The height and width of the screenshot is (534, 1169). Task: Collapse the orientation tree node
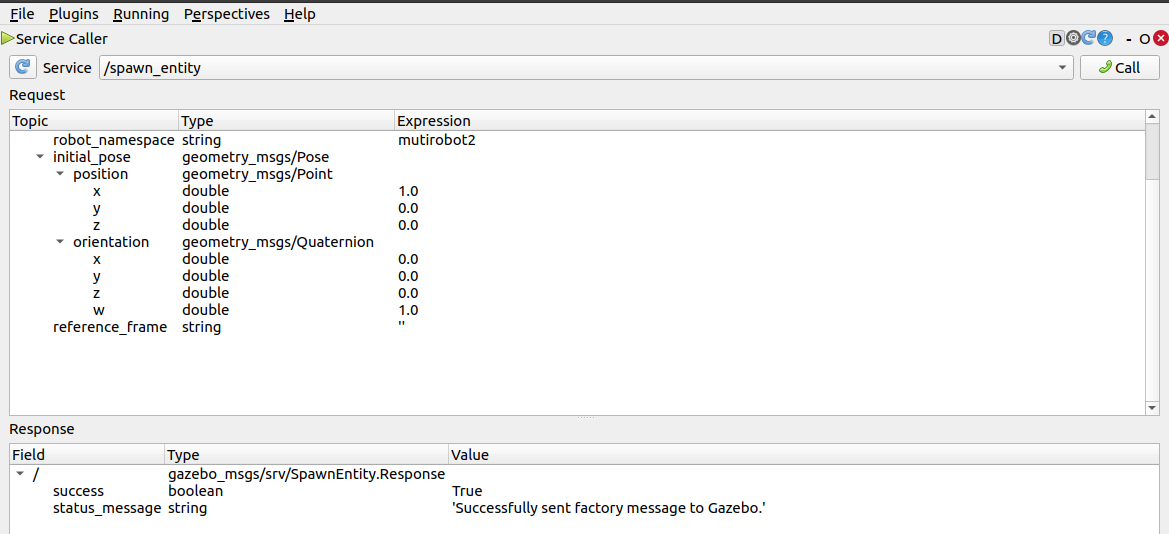click(60, 242)
